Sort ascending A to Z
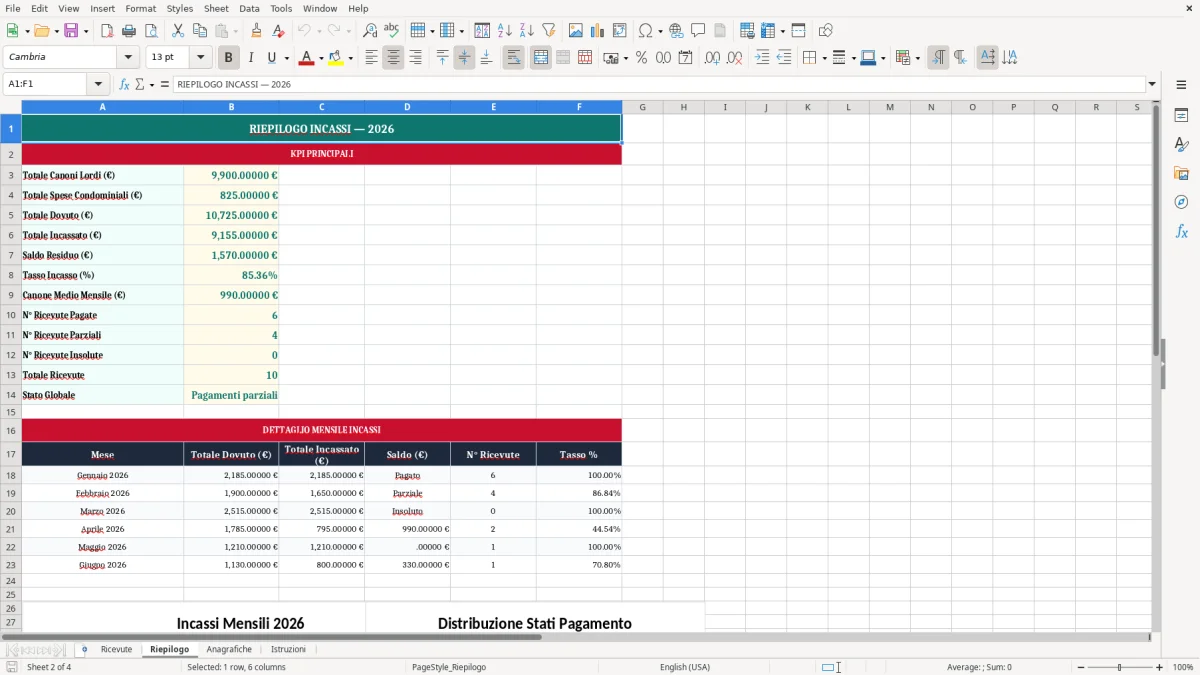The width and height of the screenshot is (1200, 675). pos(505,31)
